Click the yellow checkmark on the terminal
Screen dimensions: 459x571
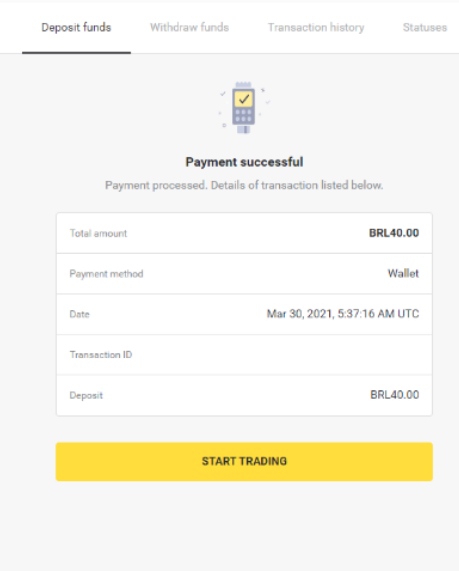pyautogui.click(x=244, y=99)
